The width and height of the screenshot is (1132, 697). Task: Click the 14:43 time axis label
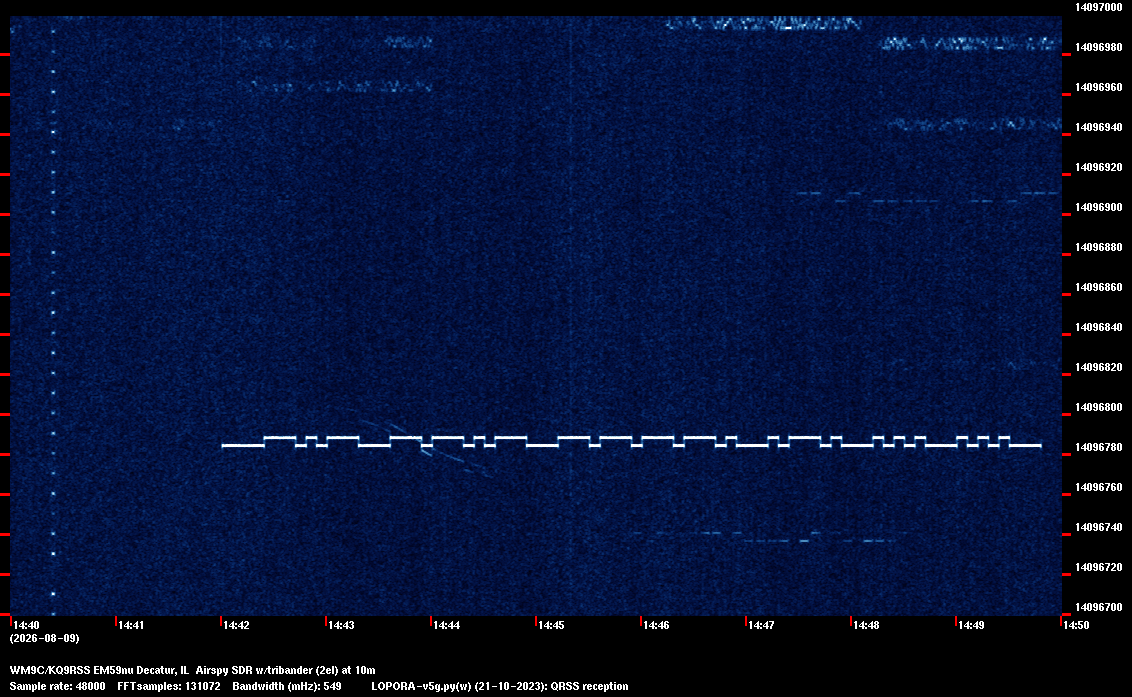341,625
